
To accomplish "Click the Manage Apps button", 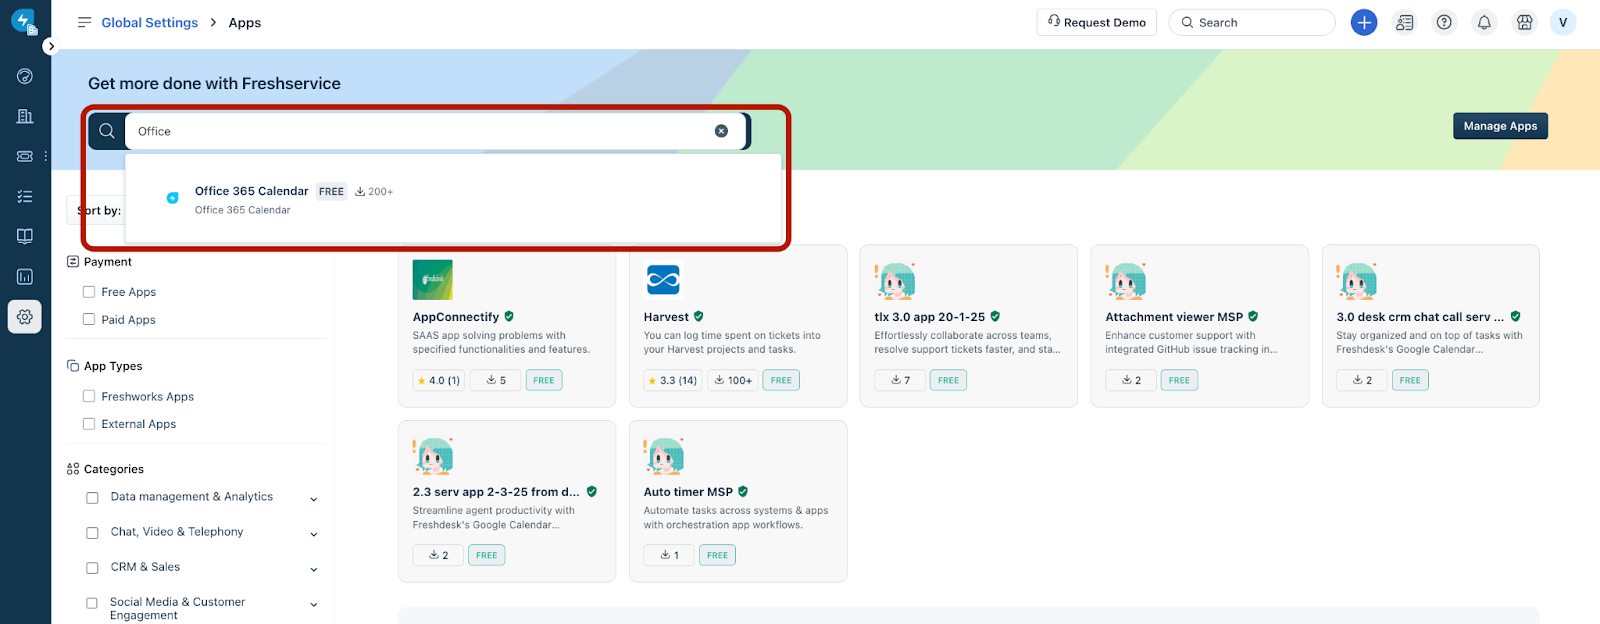I will click(1500, 126).
